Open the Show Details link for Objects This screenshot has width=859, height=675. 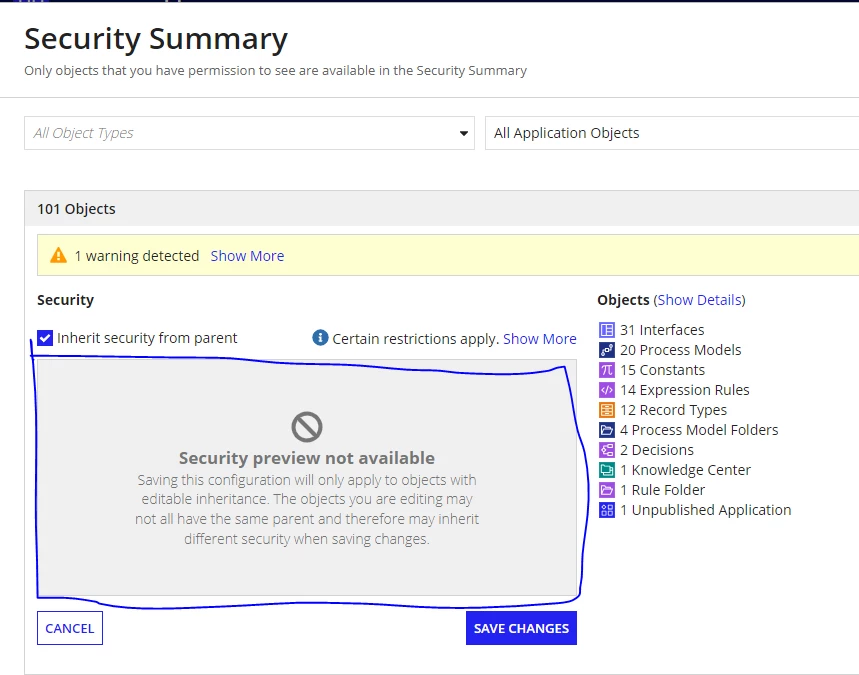pos(700,300)
